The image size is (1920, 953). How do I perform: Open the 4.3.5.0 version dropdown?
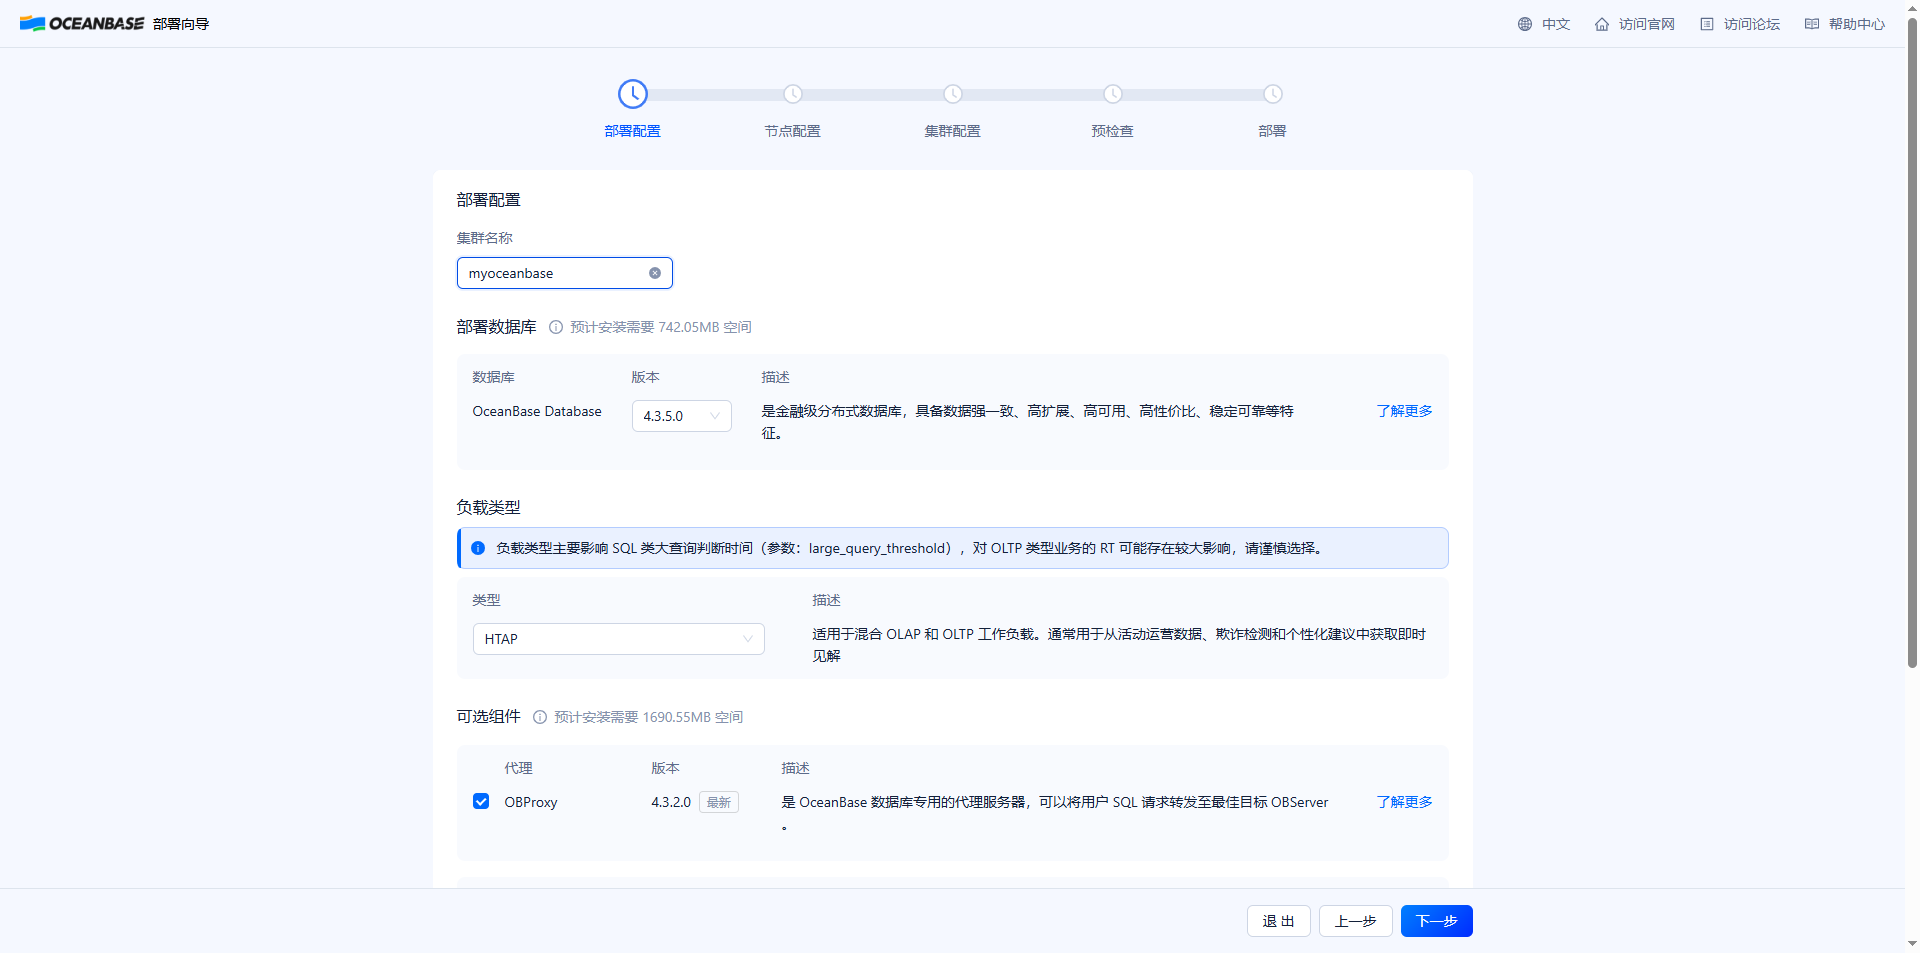[x=682, y=416]
